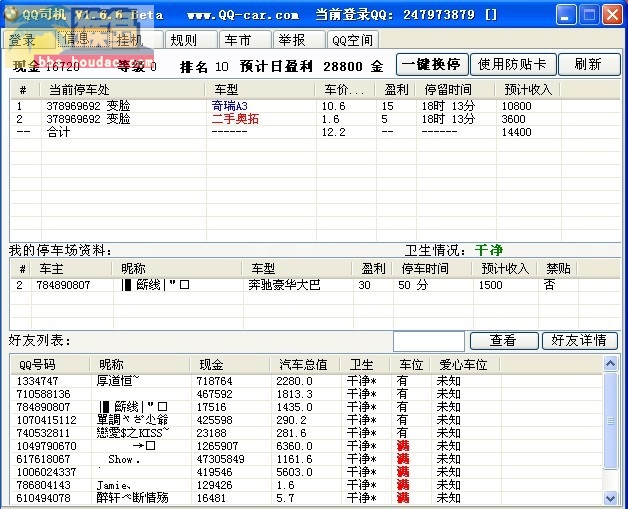Sort friends by 卫生 header
The image size is (628, 509).
(364, 364)
